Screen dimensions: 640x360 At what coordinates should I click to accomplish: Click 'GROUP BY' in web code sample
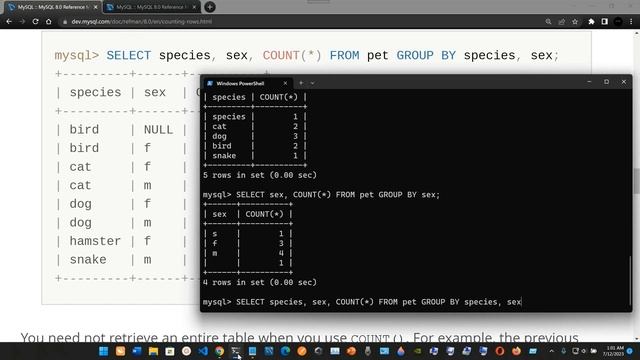(426, 55)
